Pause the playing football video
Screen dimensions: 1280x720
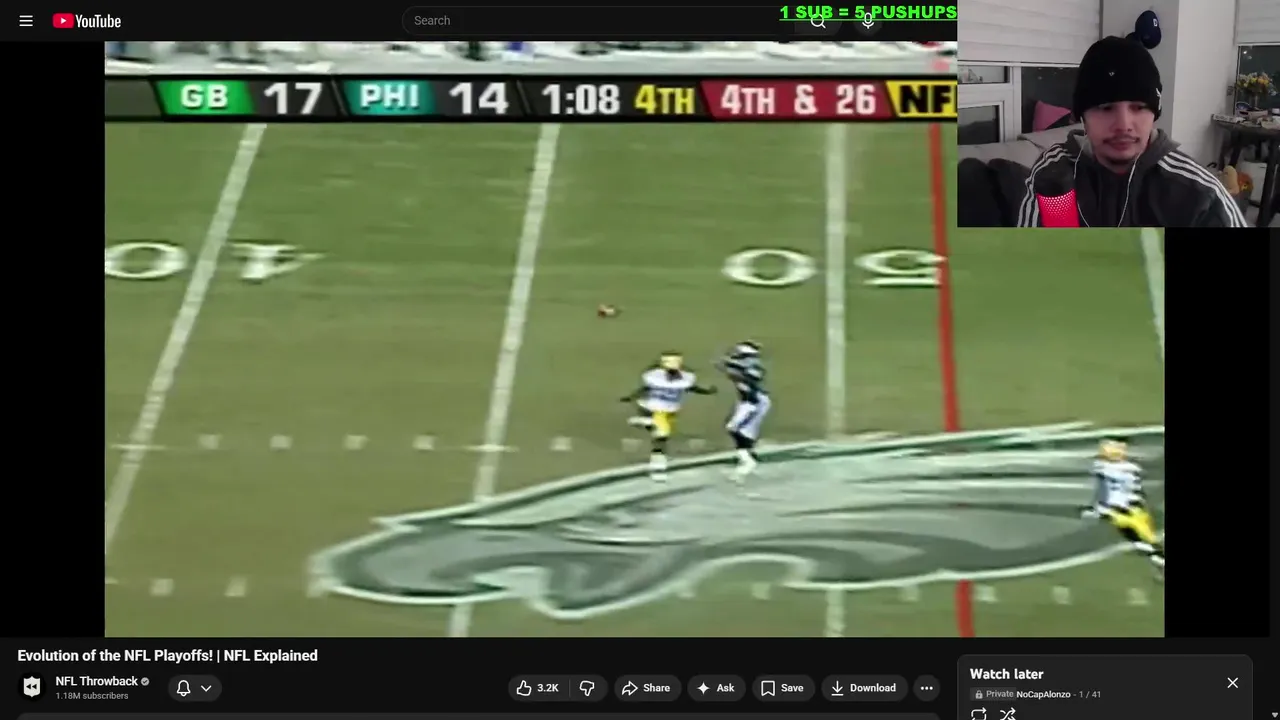coord(634,340)
